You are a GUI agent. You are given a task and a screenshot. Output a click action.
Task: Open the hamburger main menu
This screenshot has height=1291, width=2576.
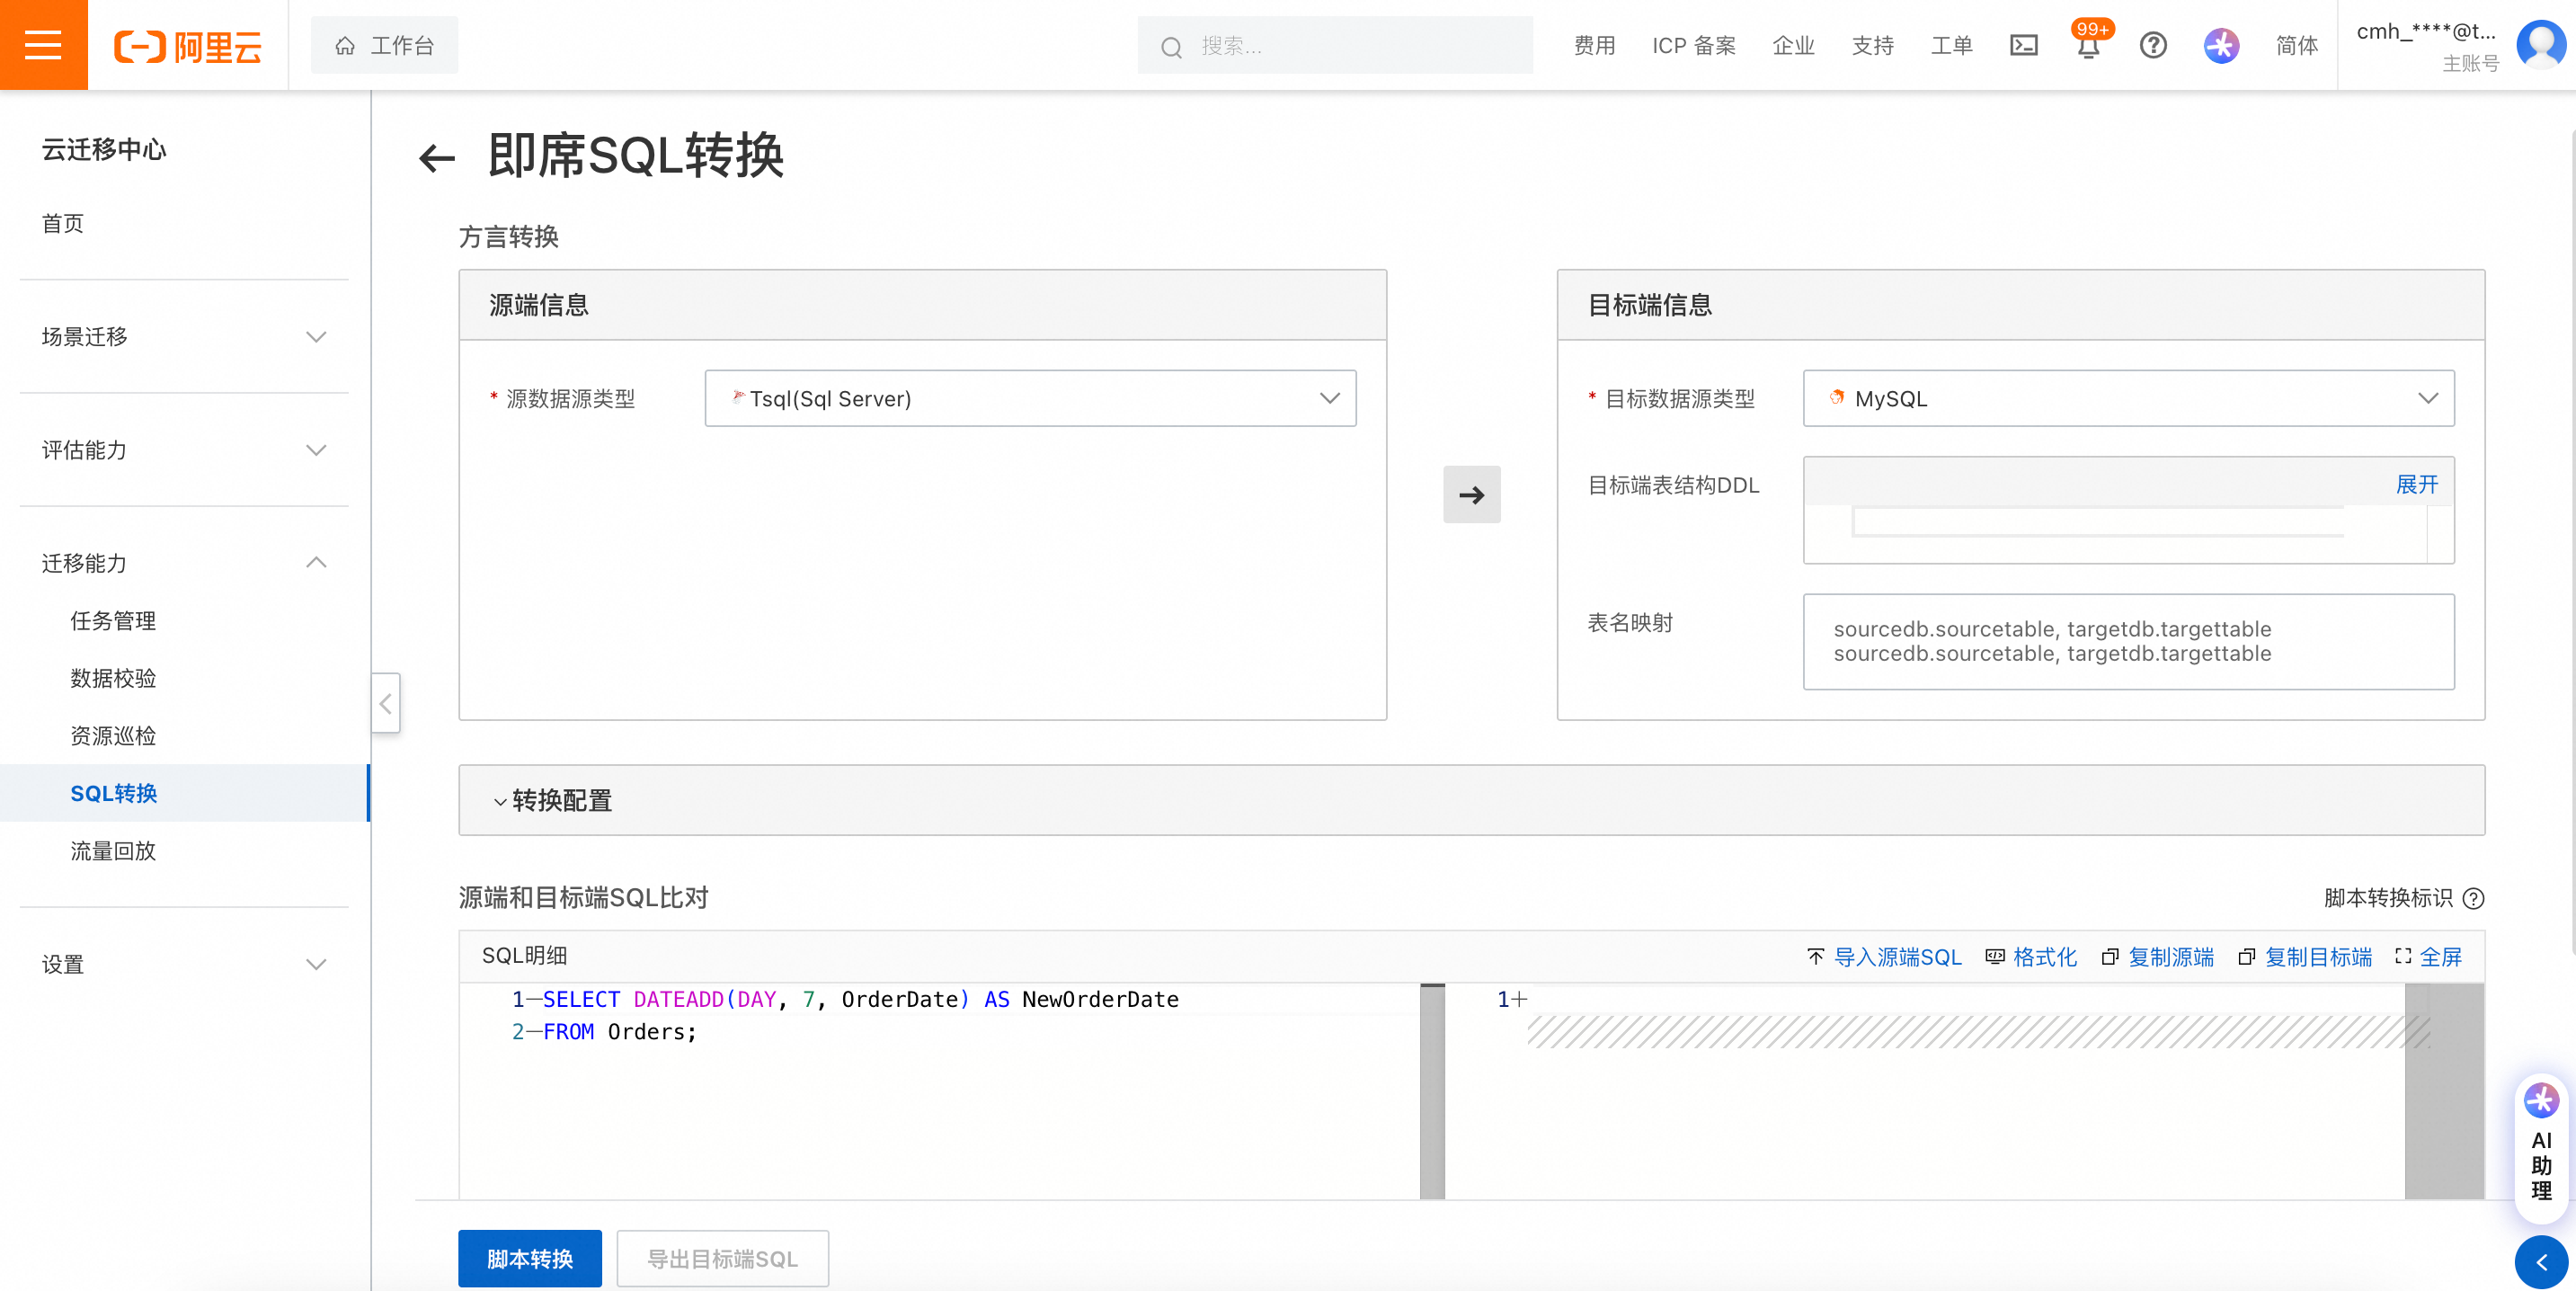43,45
